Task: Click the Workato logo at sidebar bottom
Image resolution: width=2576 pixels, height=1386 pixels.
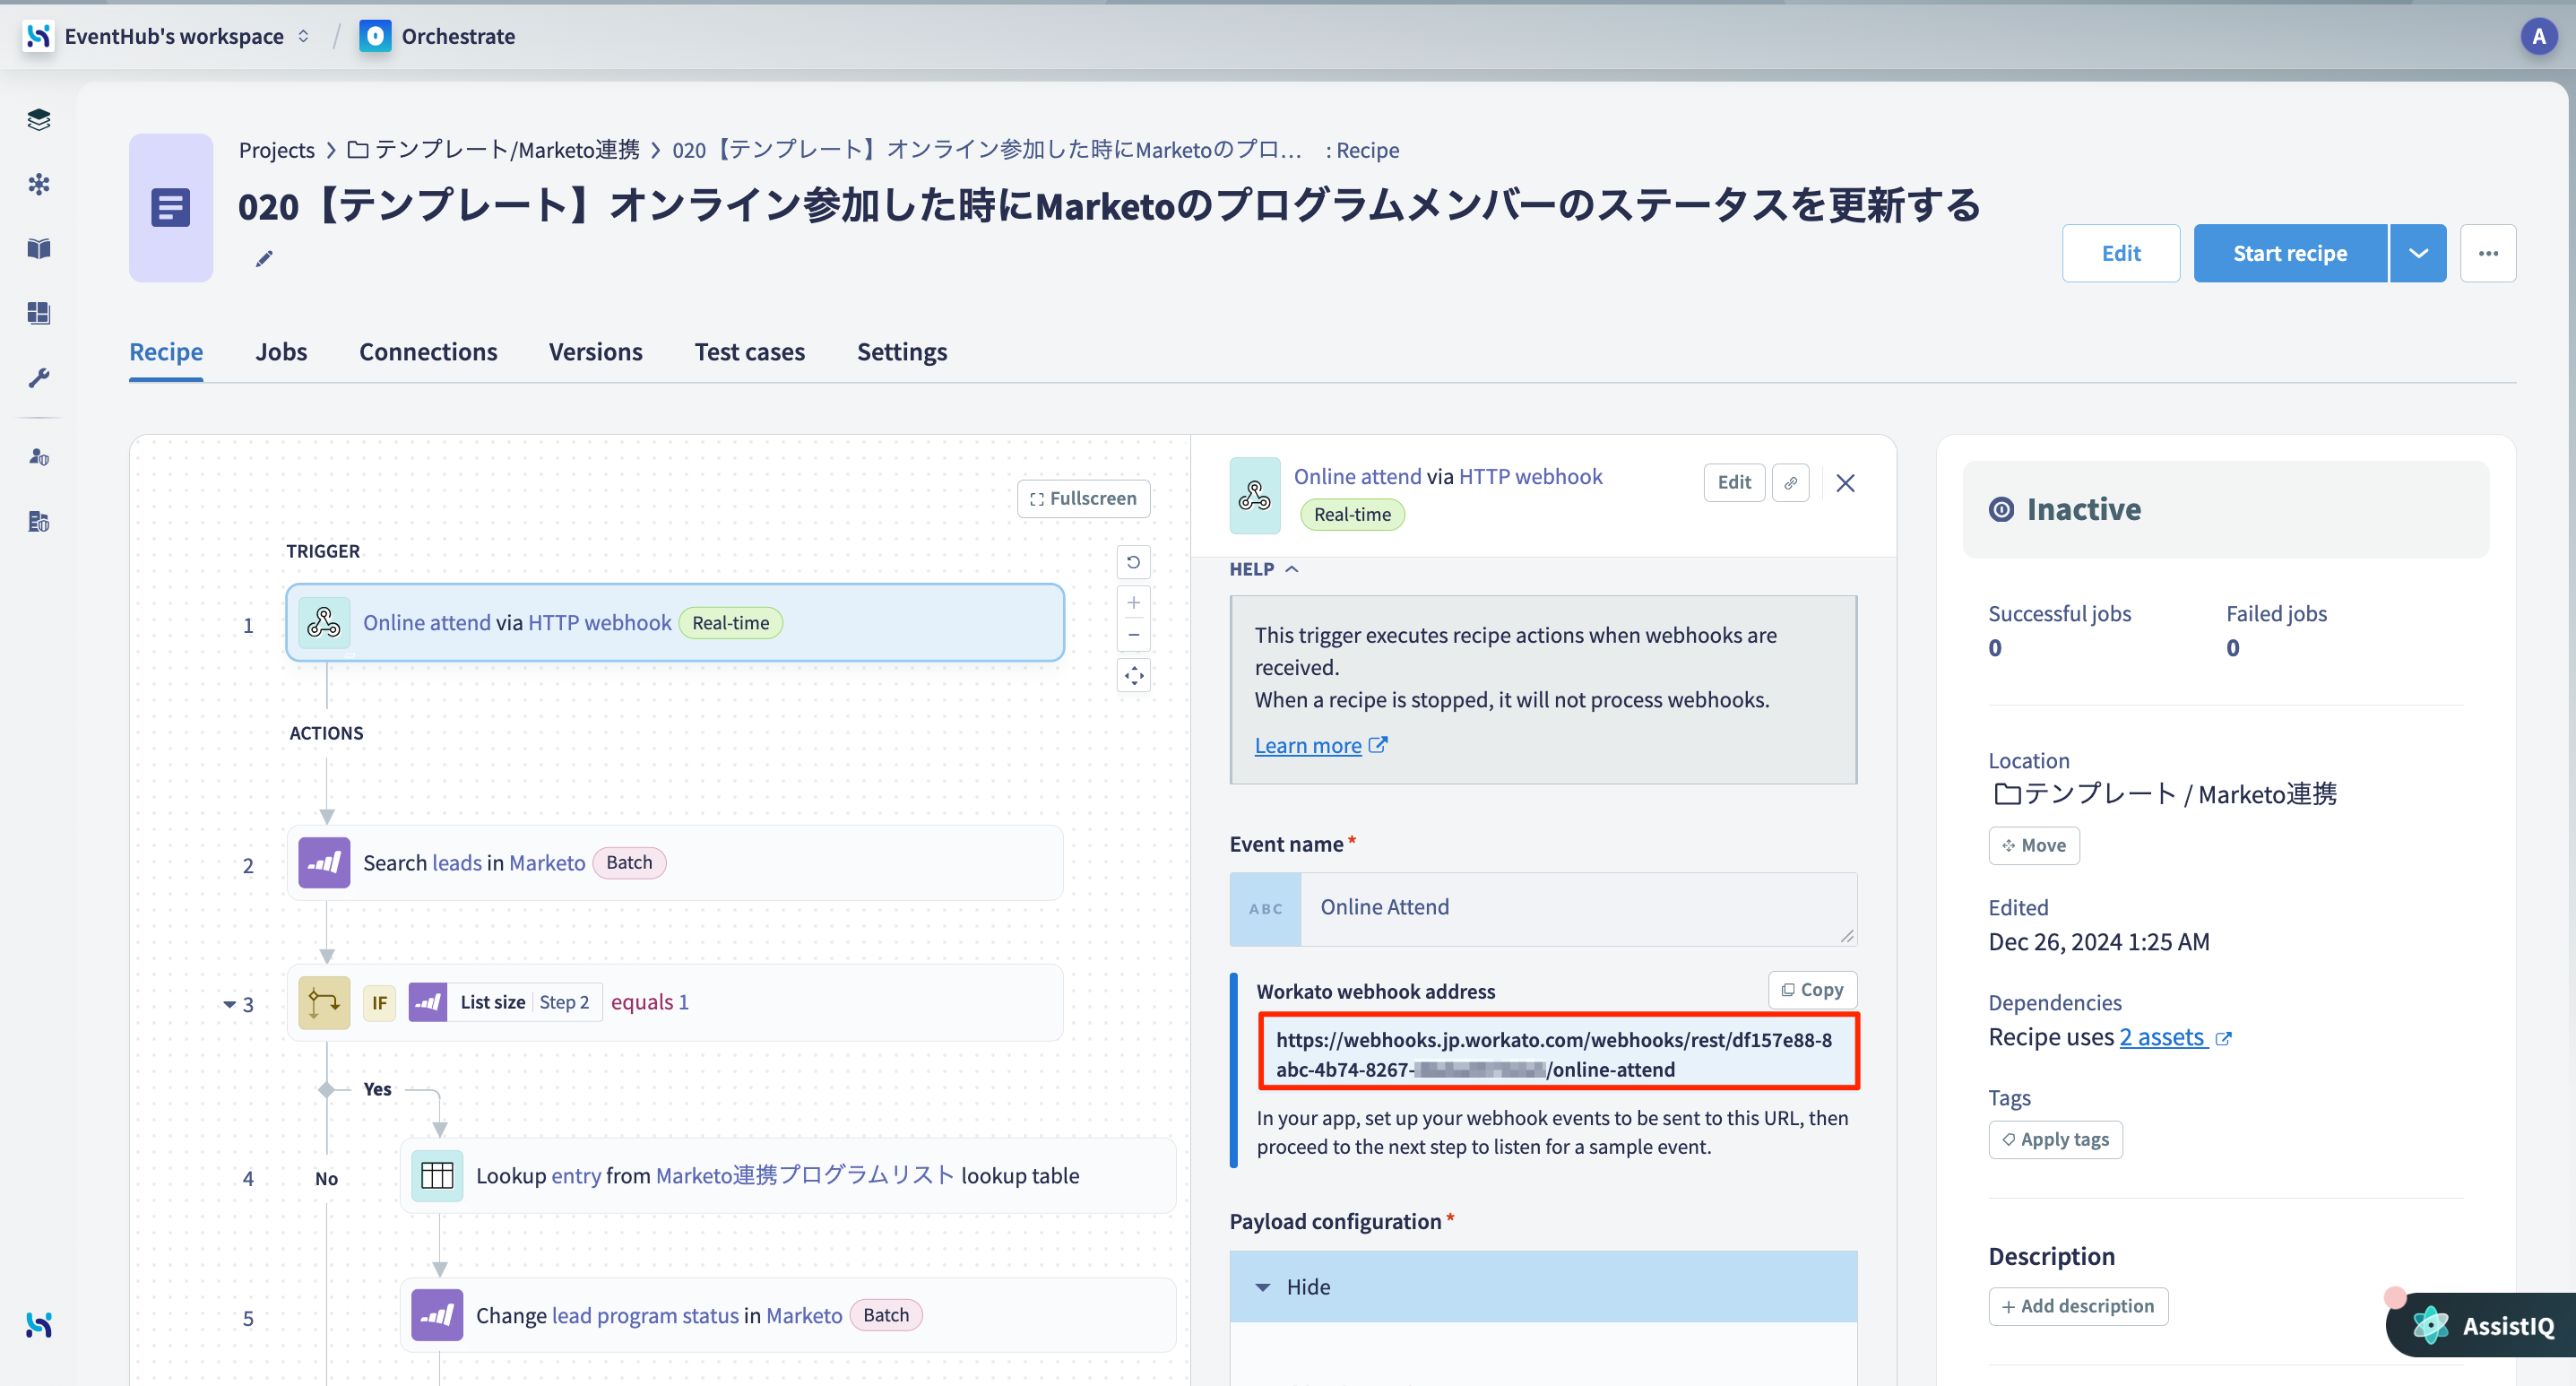Action: click(x=39, y=1325)
